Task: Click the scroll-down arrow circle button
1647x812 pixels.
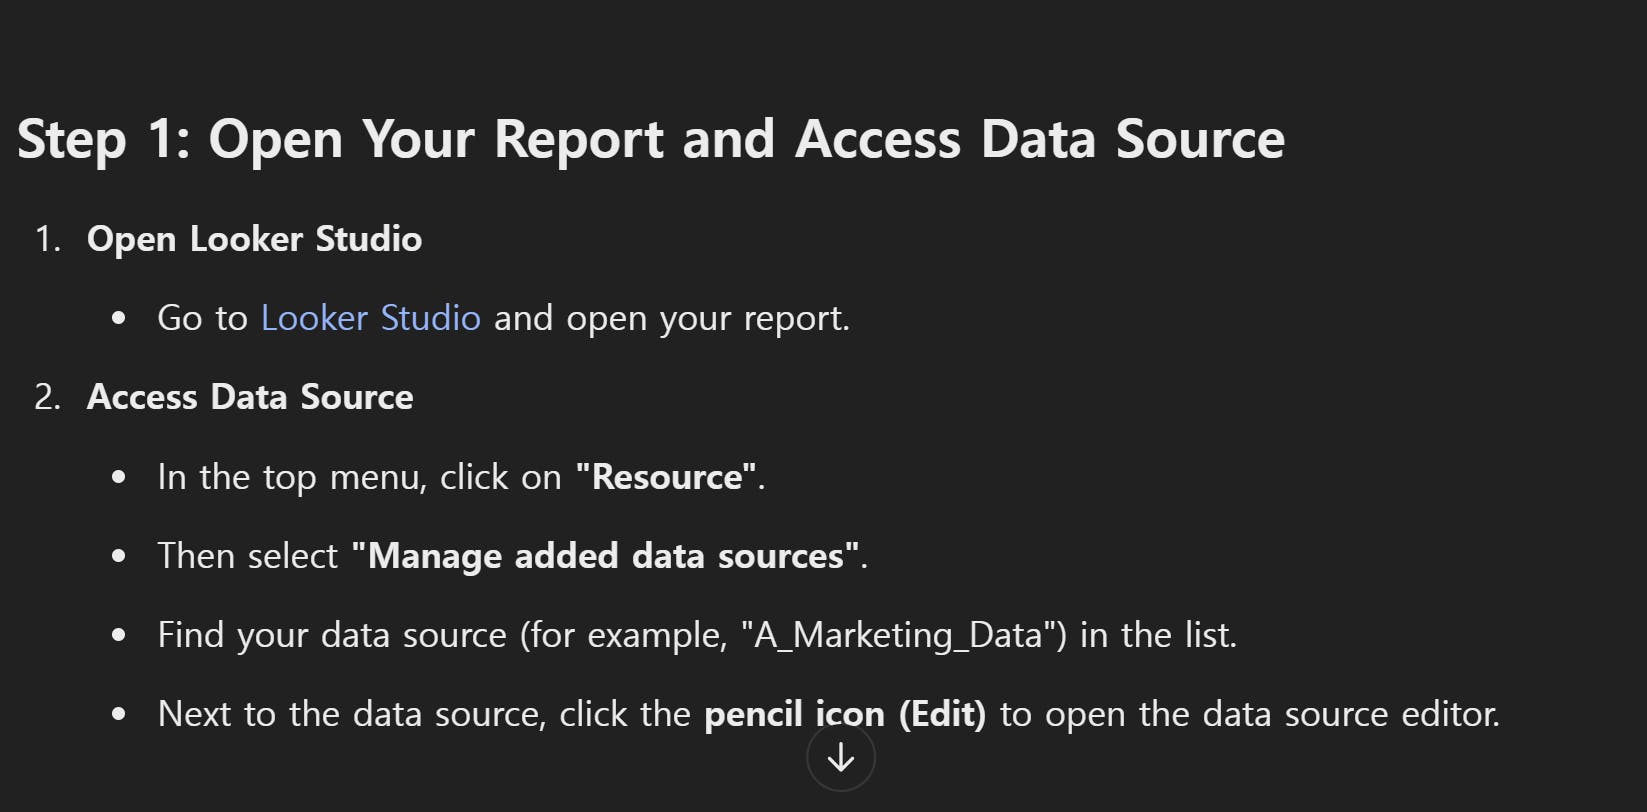Action: (x=841, y=758)
